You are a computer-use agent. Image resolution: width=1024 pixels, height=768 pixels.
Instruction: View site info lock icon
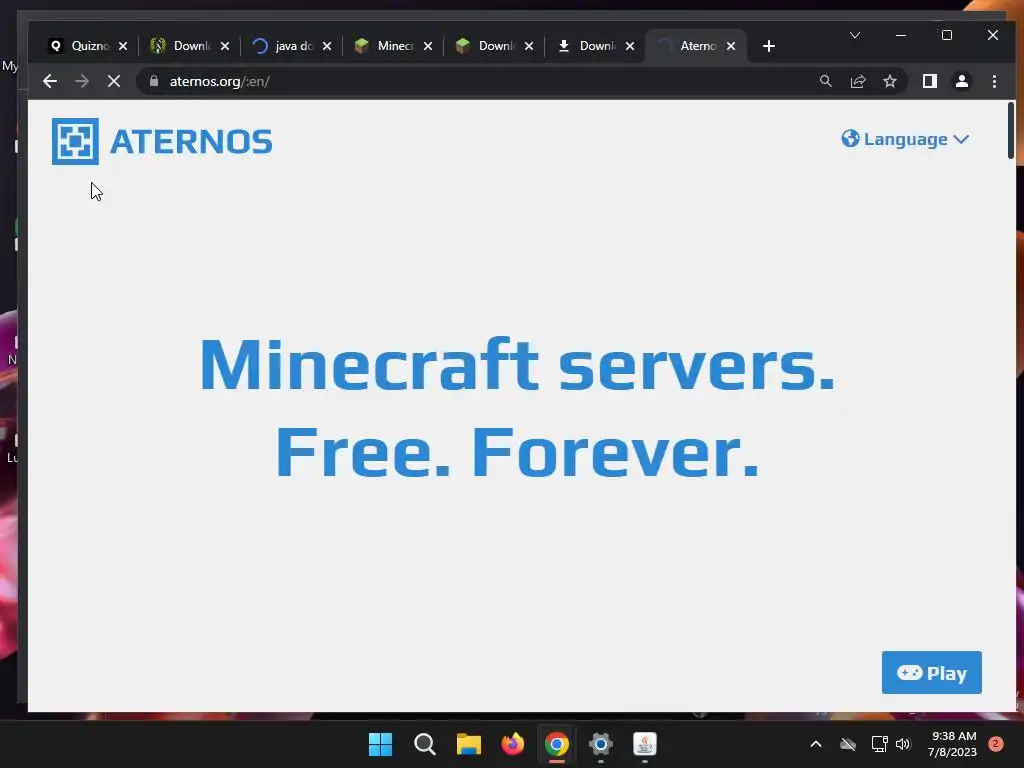point(153,81)
